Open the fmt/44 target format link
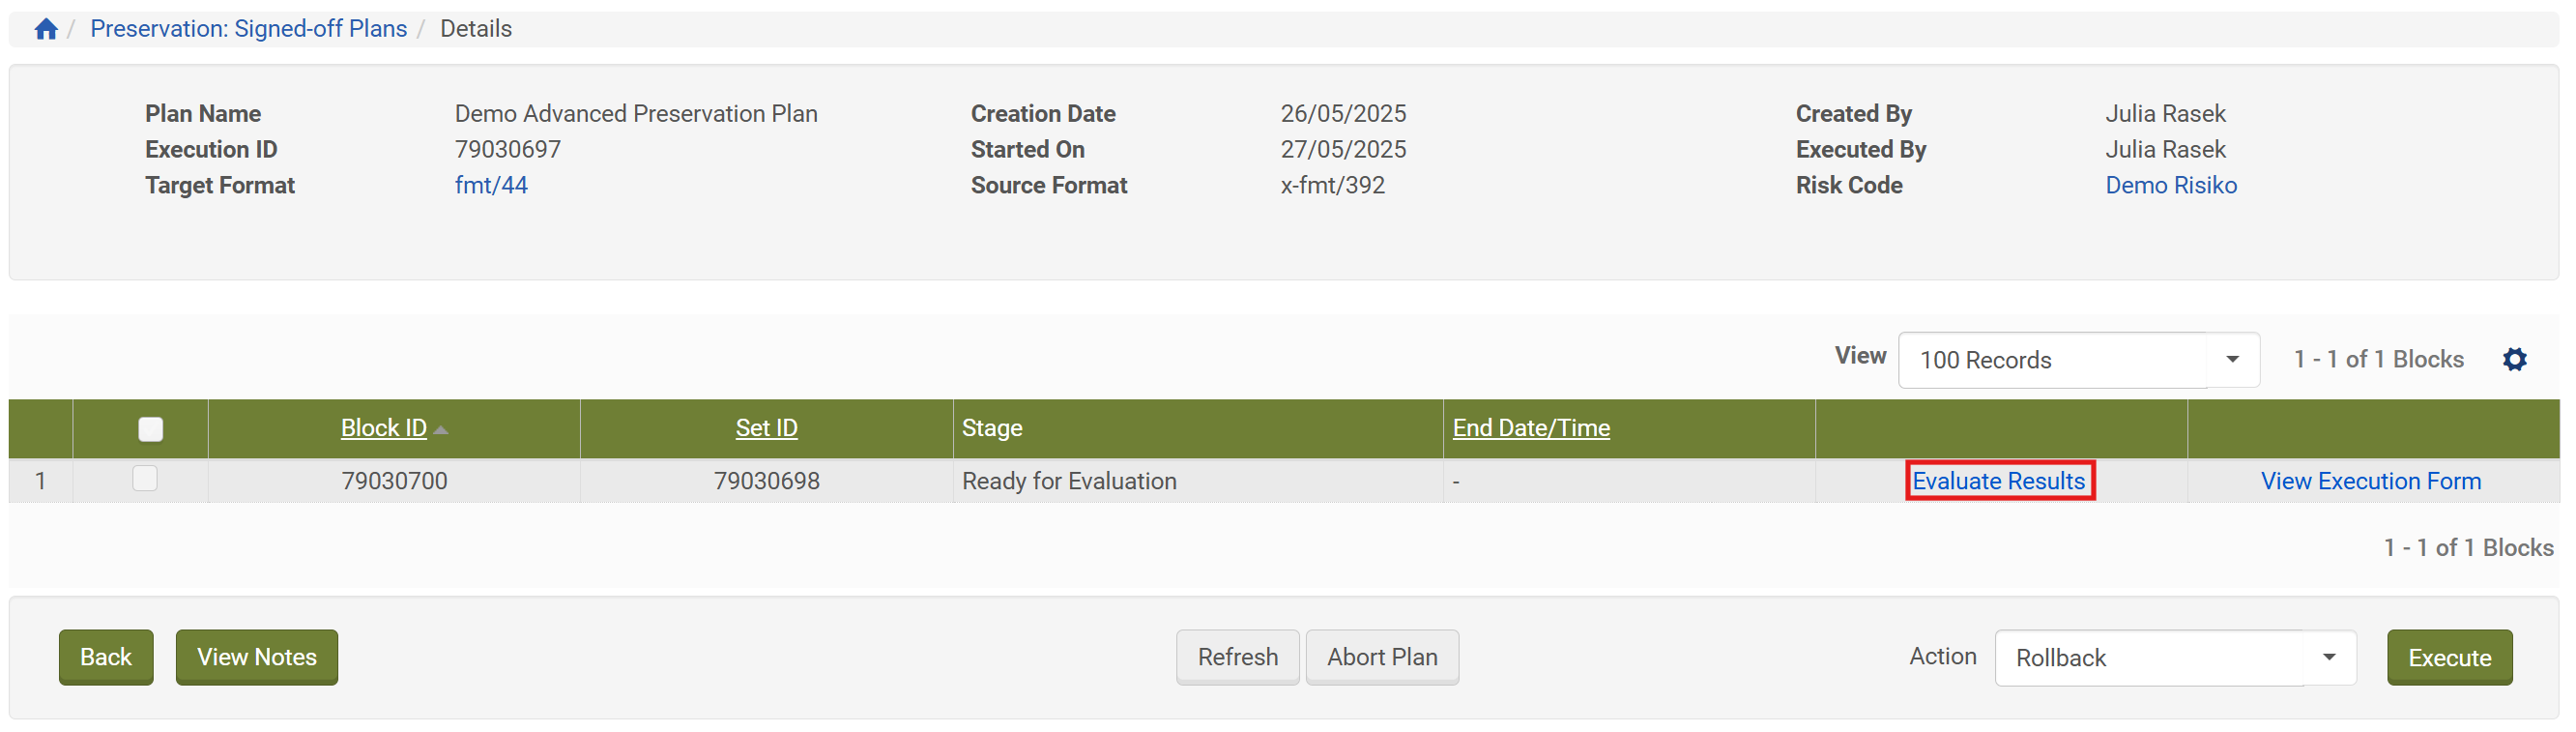This screenshot has width=2576, height=732. click(490, 185)
